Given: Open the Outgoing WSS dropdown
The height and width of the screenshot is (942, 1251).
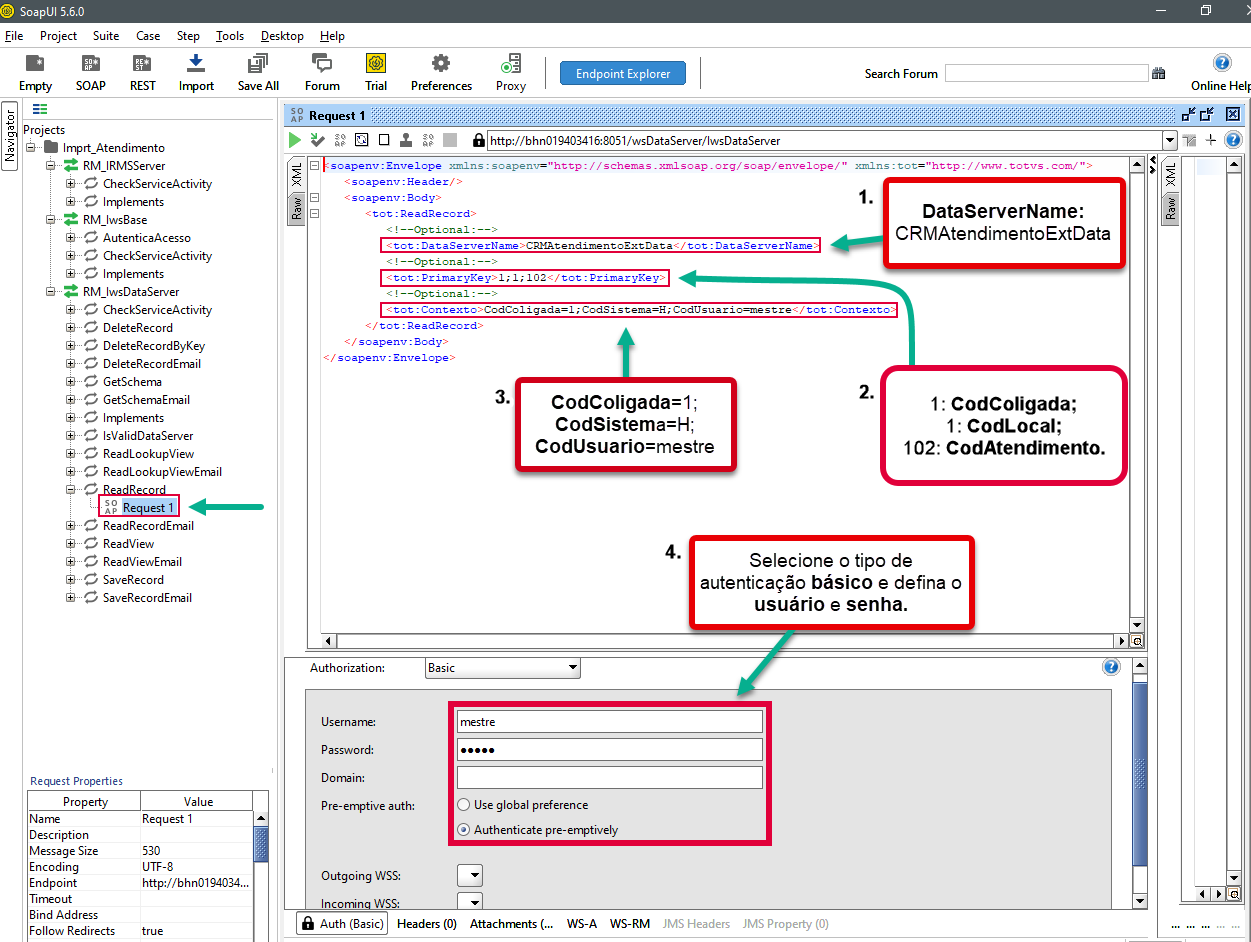Looking at the screenshot, I should click(x=470, y=875).
